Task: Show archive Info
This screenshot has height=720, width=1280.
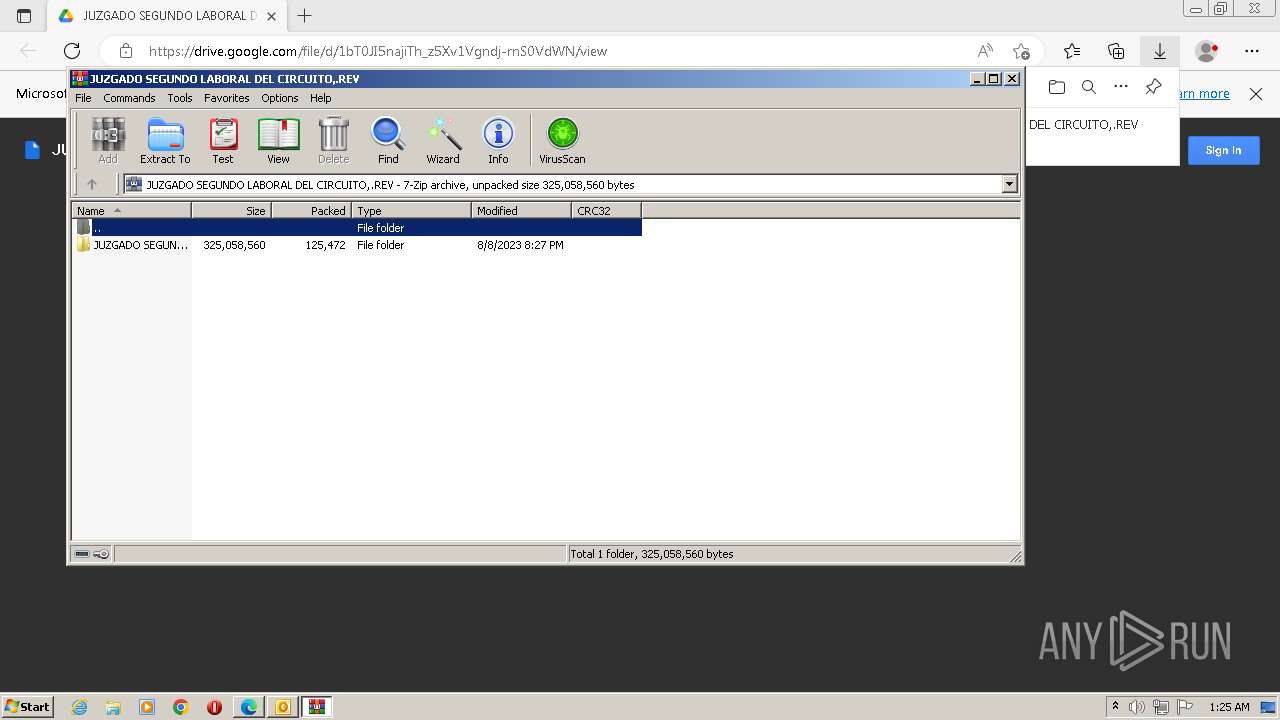Action: pos(498,140)
